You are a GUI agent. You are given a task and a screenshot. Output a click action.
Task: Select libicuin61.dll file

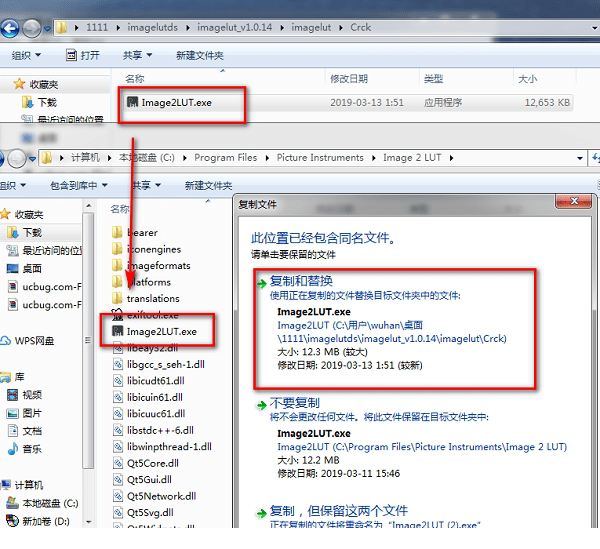[x=148, y=397]
